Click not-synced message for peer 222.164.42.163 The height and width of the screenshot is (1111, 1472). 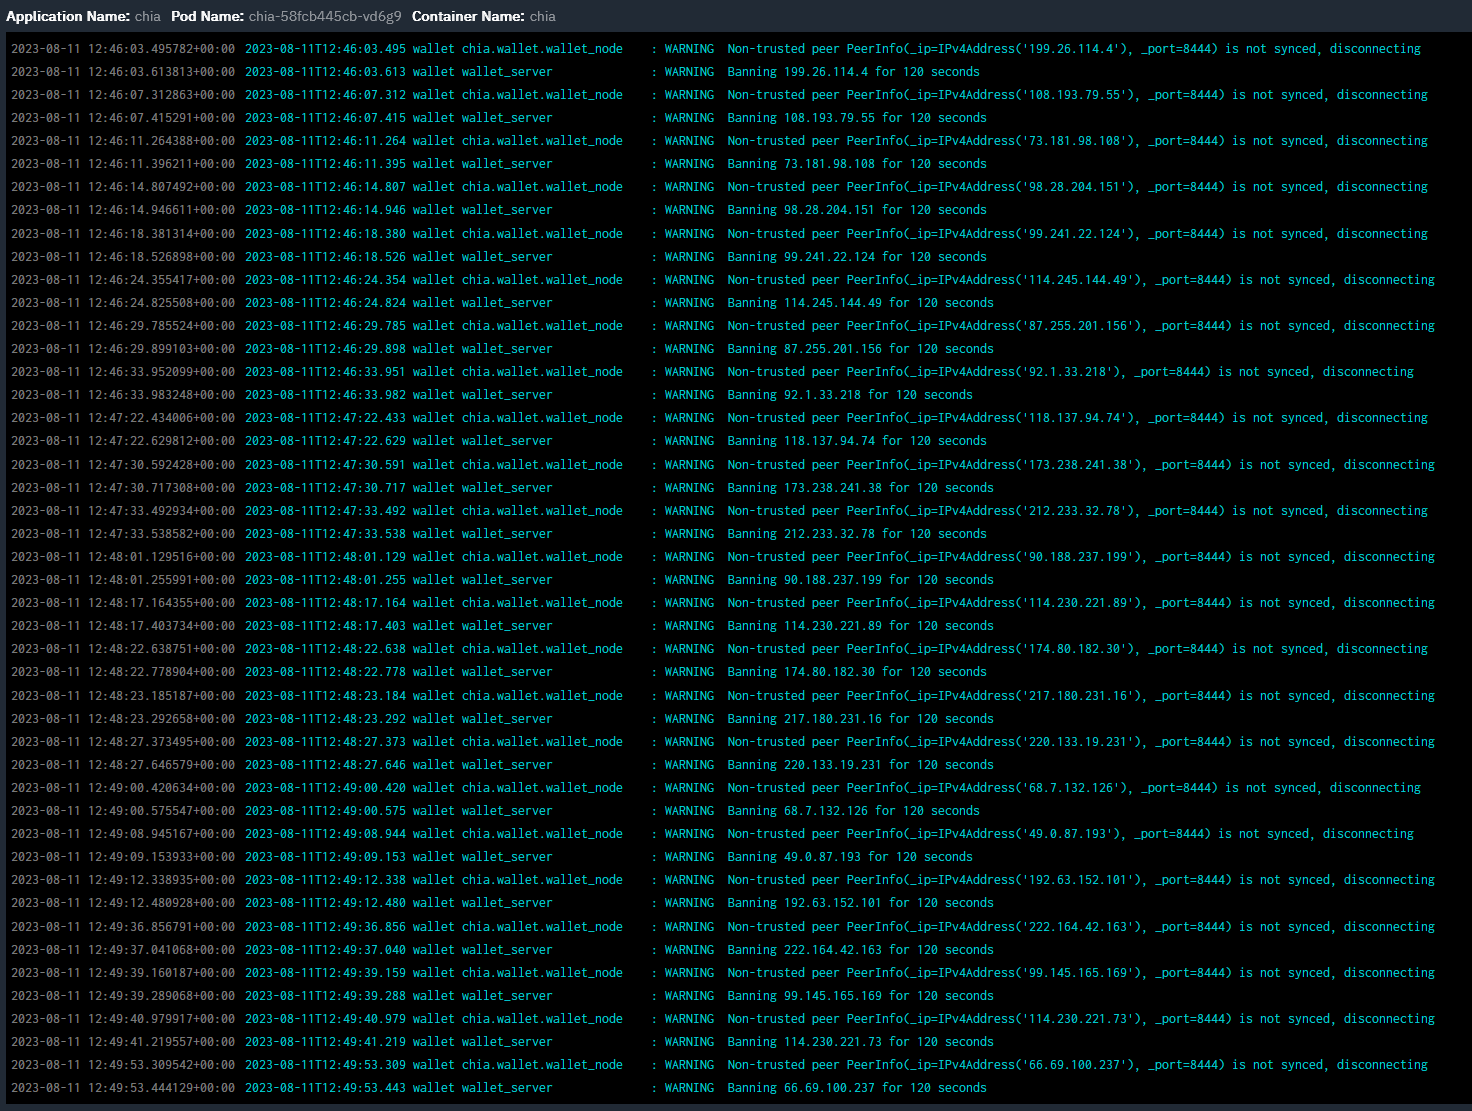click(1081, 927)
